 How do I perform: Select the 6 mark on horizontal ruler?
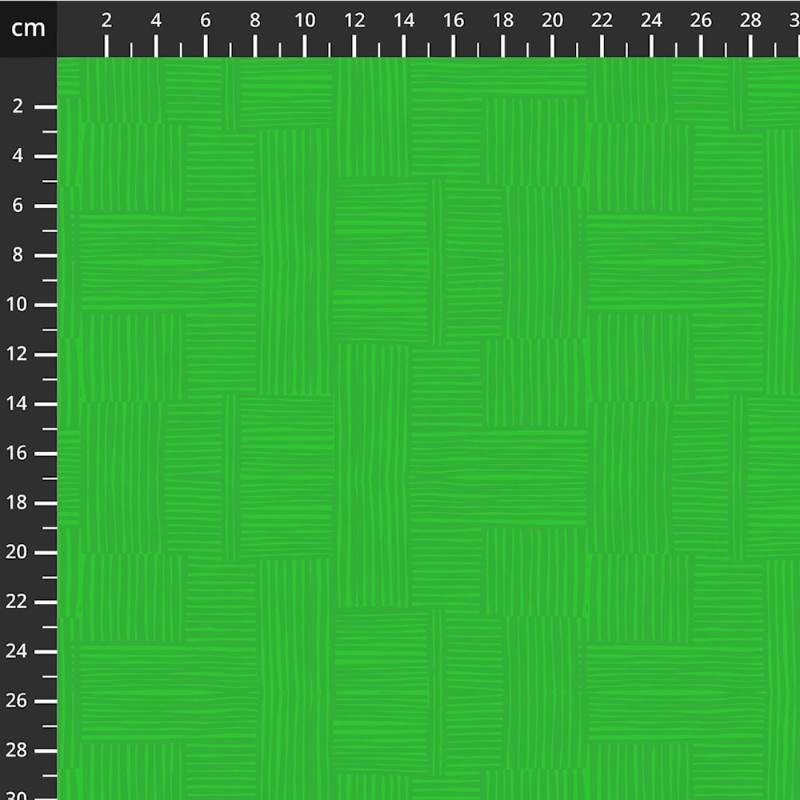(206, 22)
